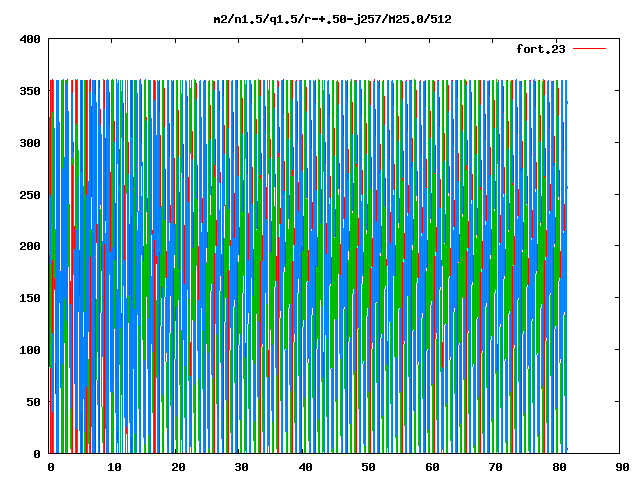Viewport: 640px width, 480px height.
Task: Click the x-axis label 80
Action: tap(559, 467)
